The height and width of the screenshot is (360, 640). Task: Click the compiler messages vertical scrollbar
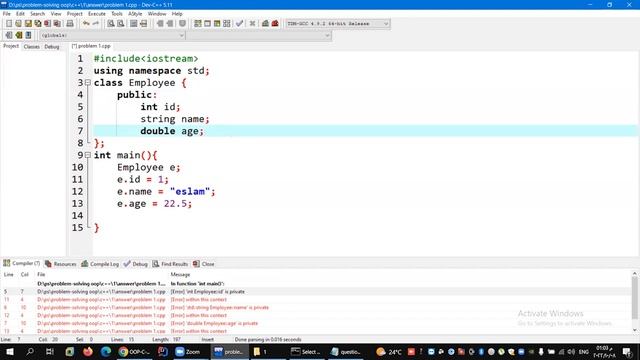pos(635,301)
